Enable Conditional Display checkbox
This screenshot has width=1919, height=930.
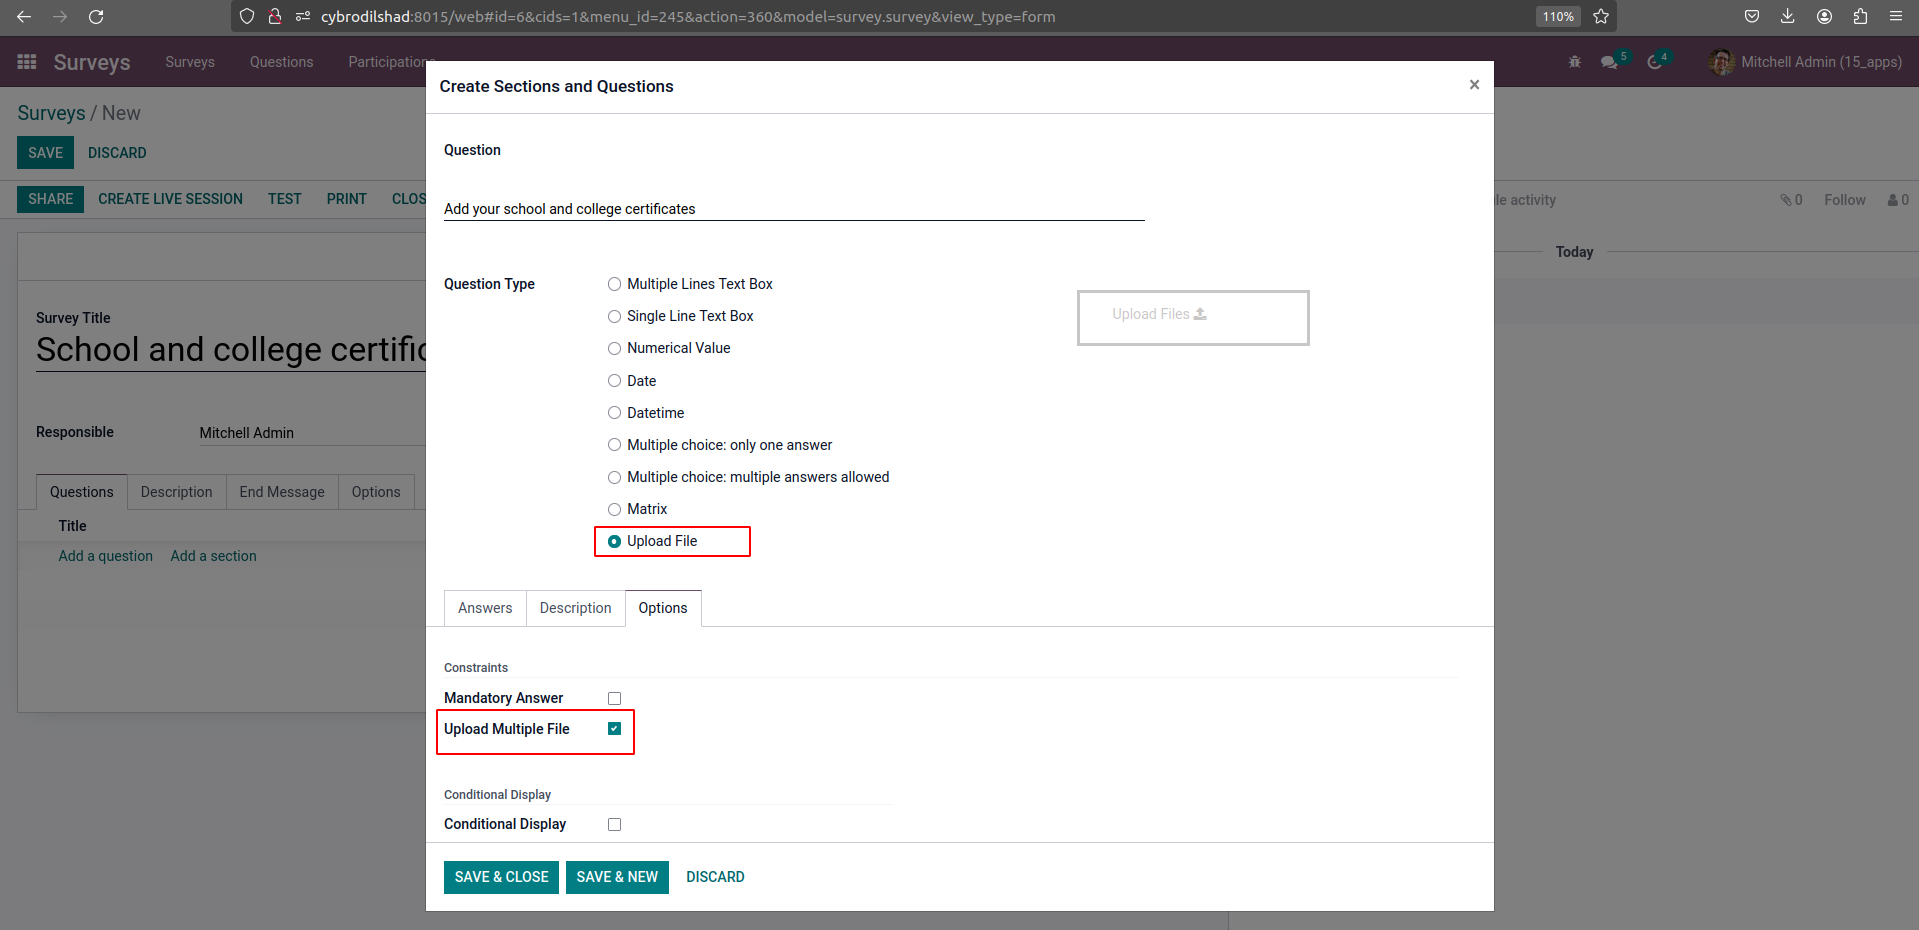coord(614,824)
